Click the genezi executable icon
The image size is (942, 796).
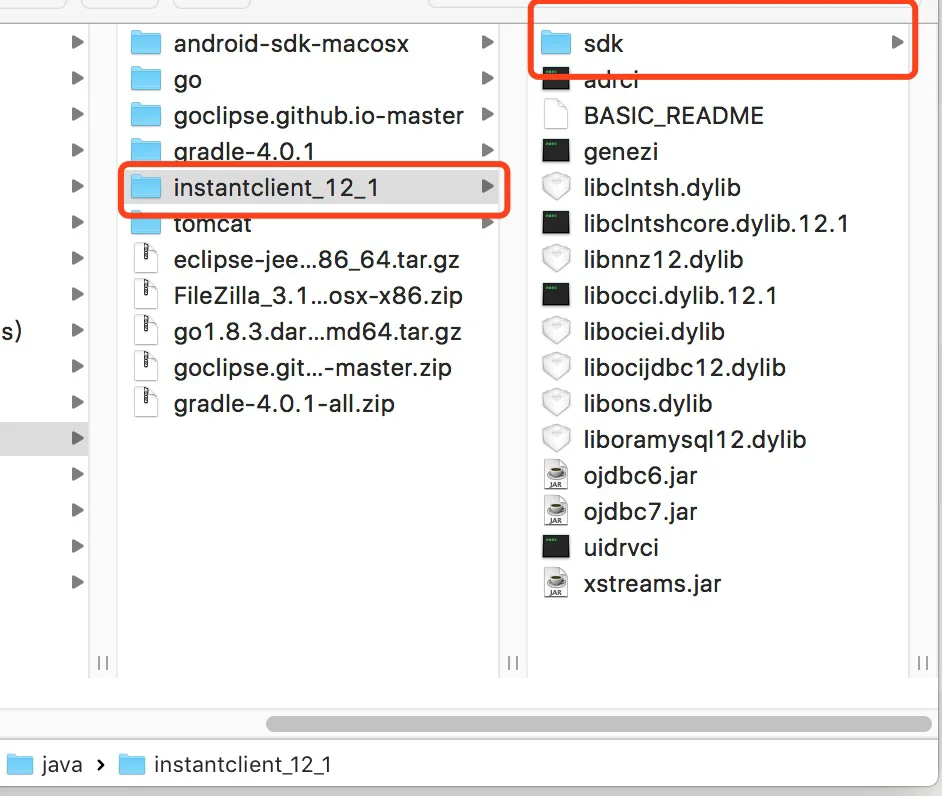point(555,151)
